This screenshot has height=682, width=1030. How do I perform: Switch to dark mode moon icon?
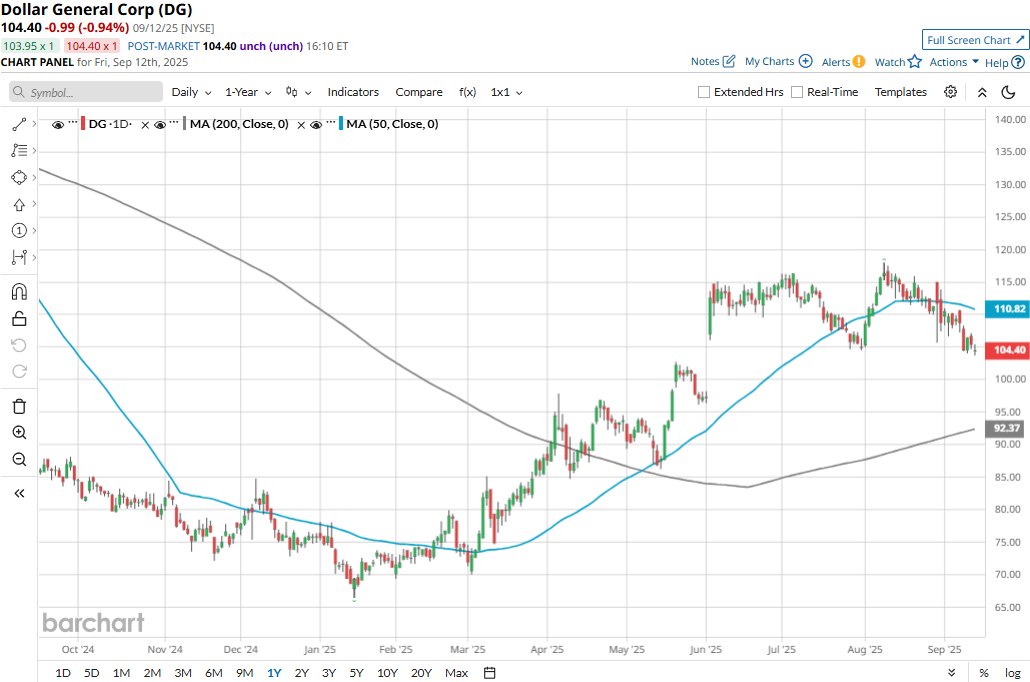coord(1008,92)
